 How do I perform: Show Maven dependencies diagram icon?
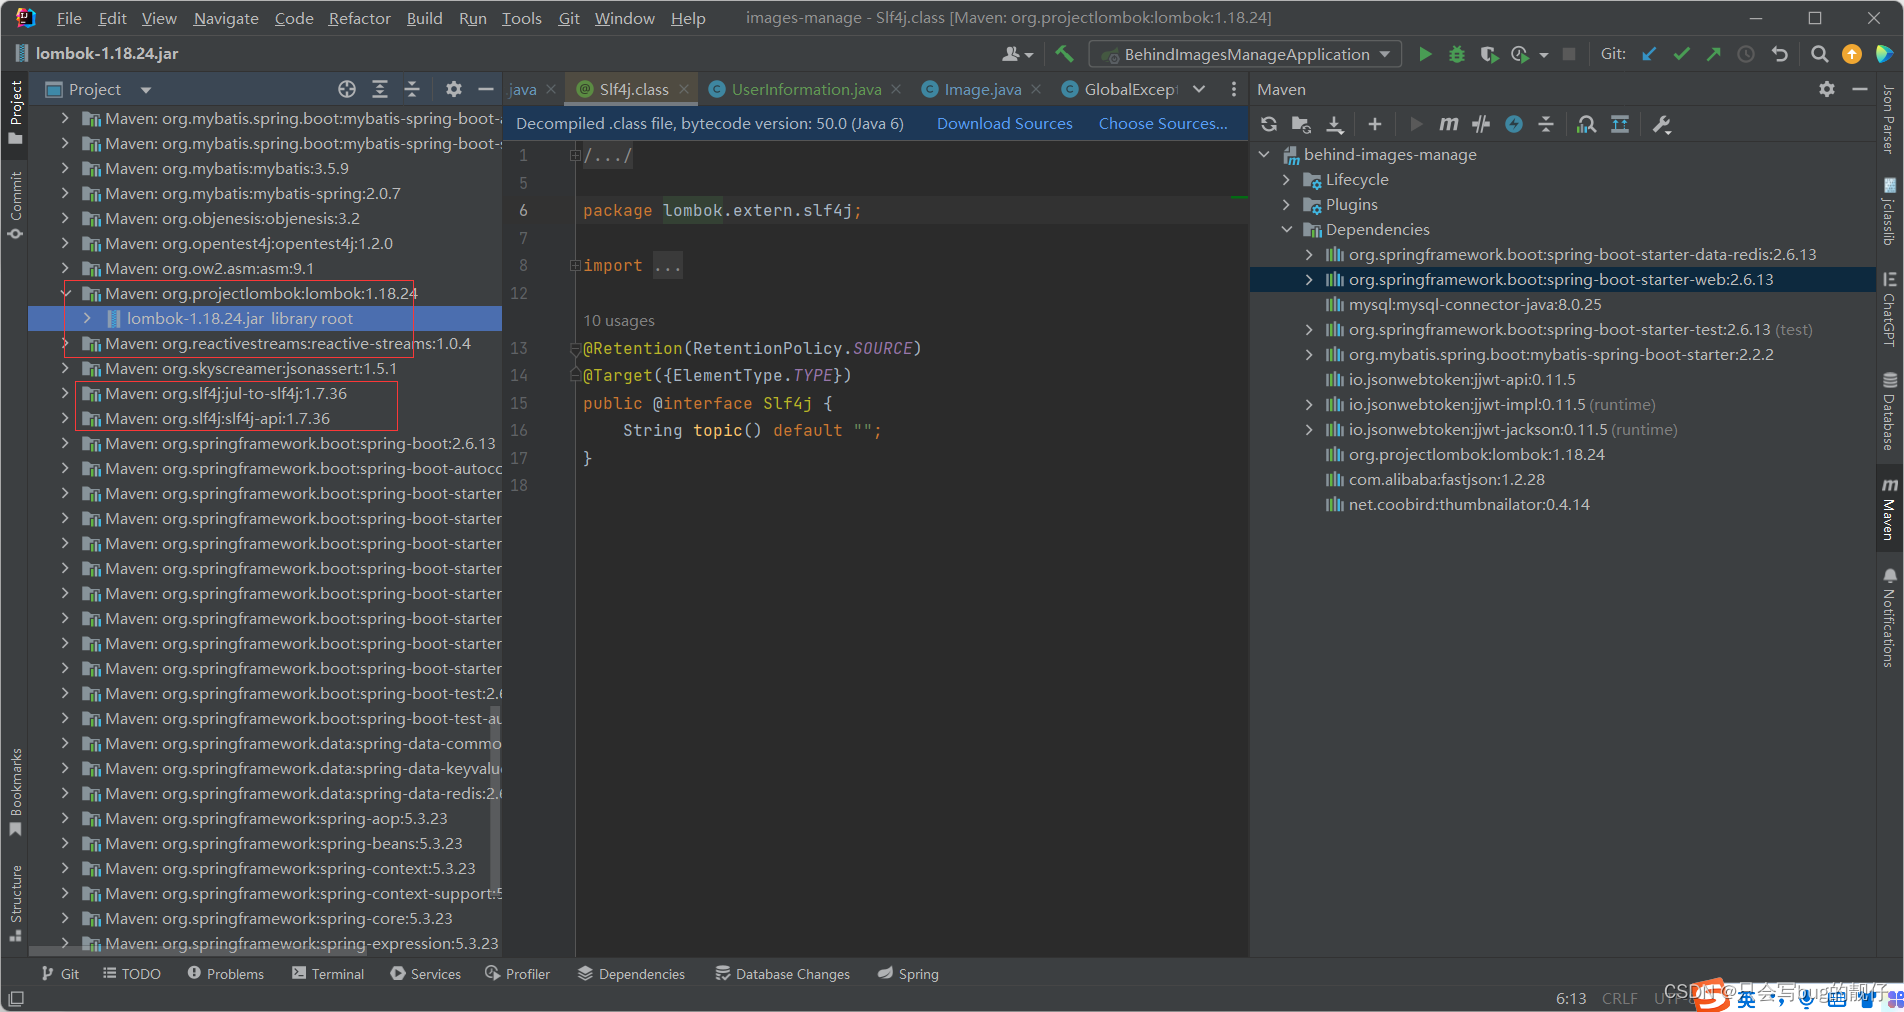[x=1620, y=124]
